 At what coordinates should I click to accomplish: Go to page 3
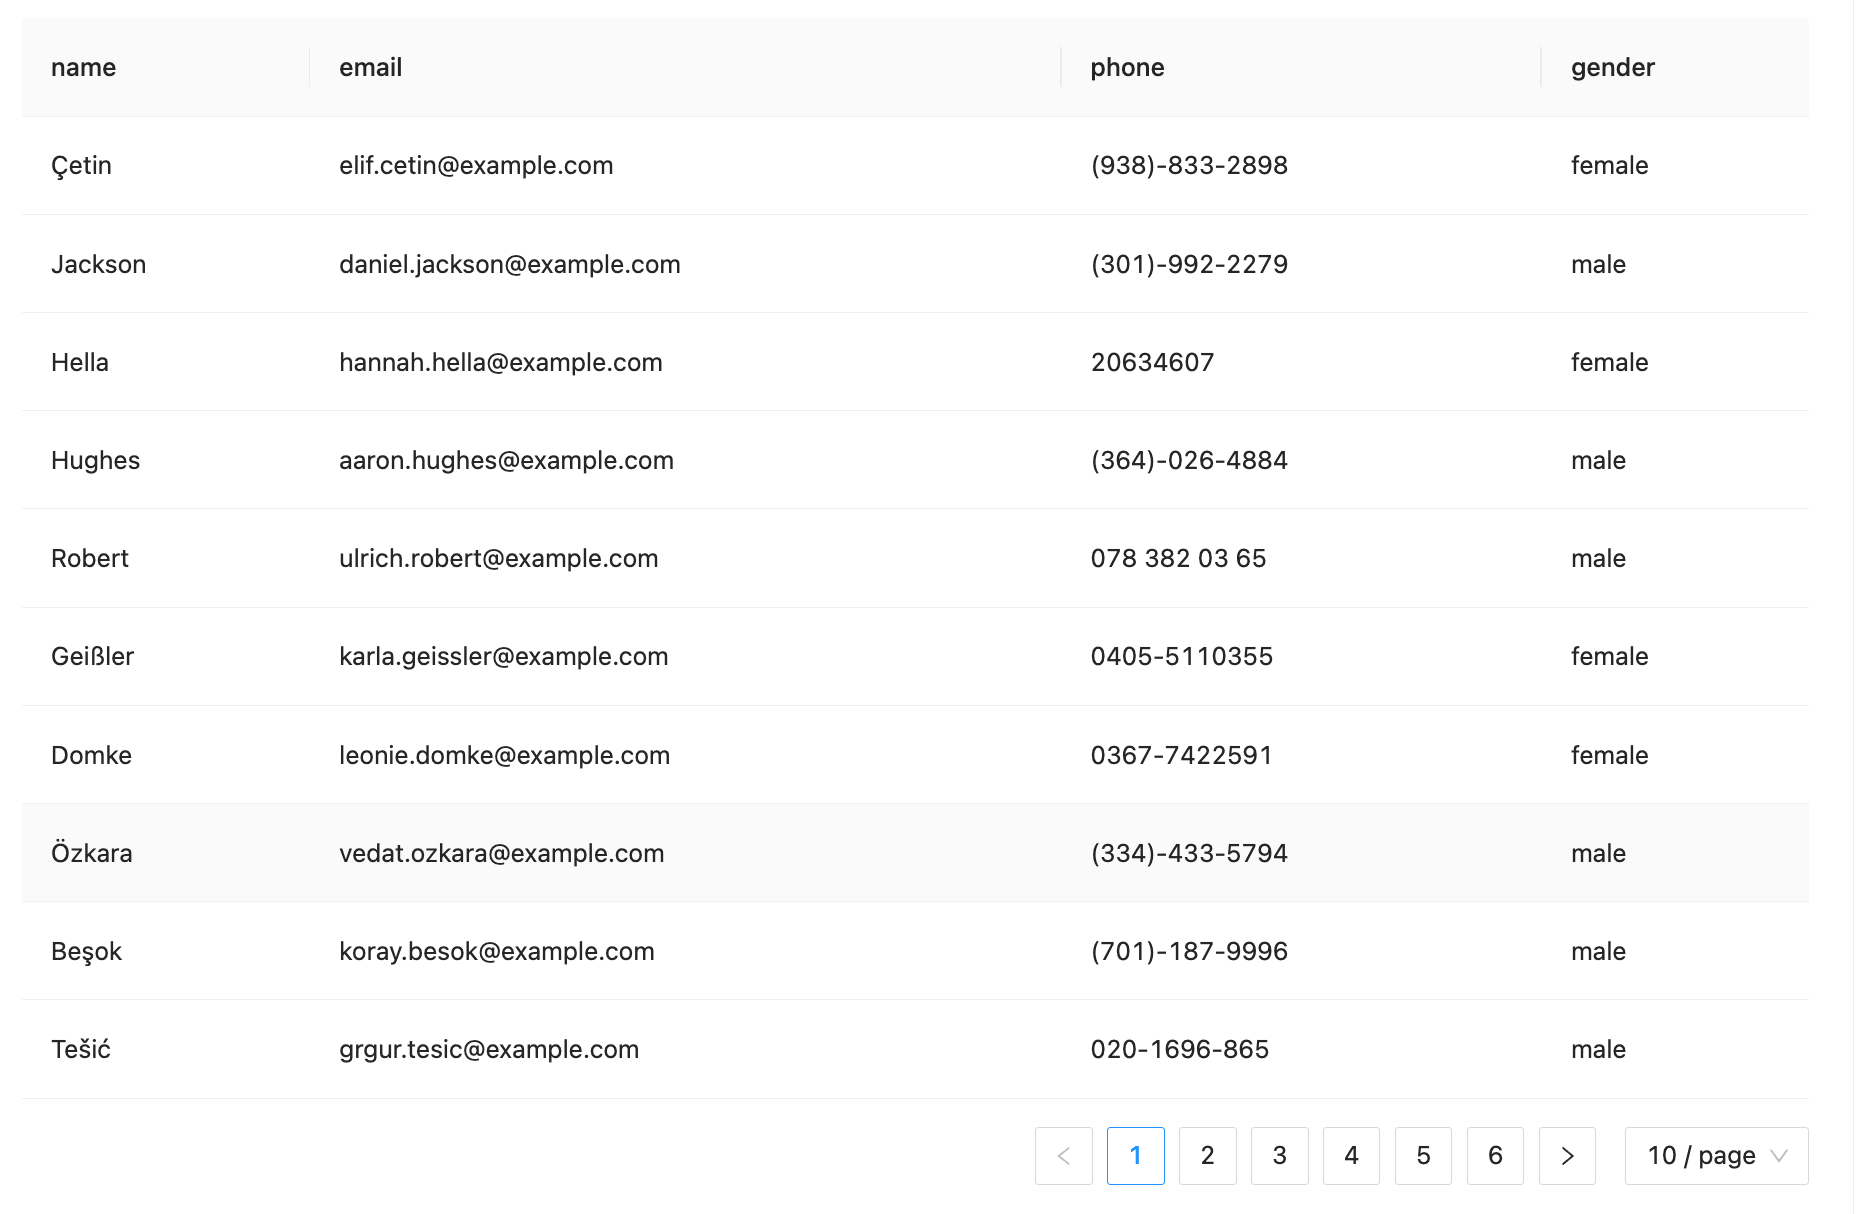click(1279, 1156)
